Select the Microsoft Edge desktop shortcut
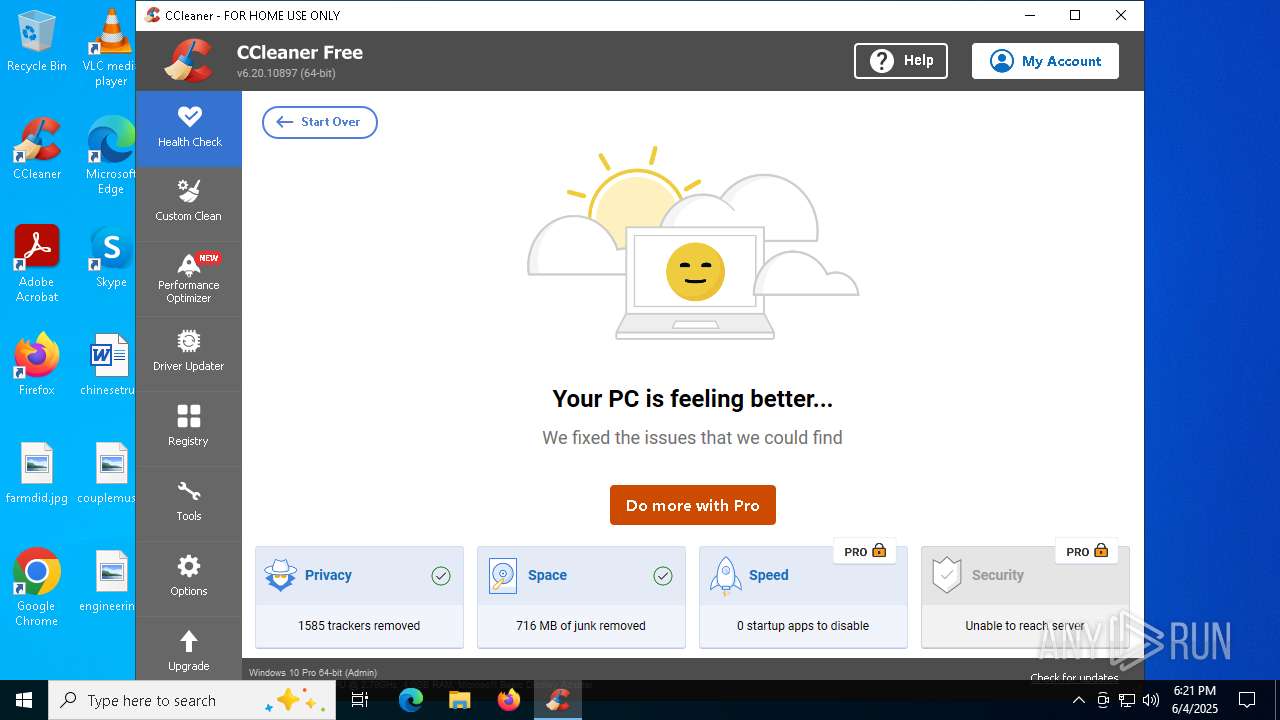Image resolution: width=1280 pixels, height=720 pixels. (x=110, y=156)
